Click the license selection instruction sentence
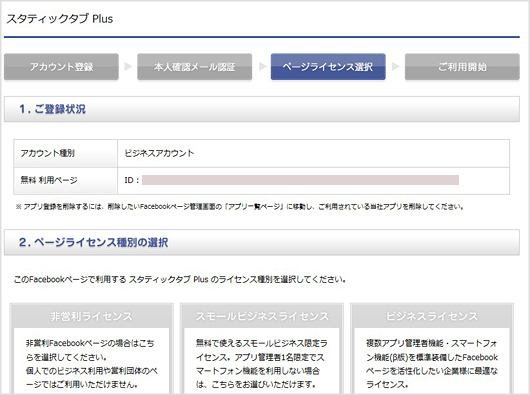Screen dimensions: 530x395 pos(179,279)
